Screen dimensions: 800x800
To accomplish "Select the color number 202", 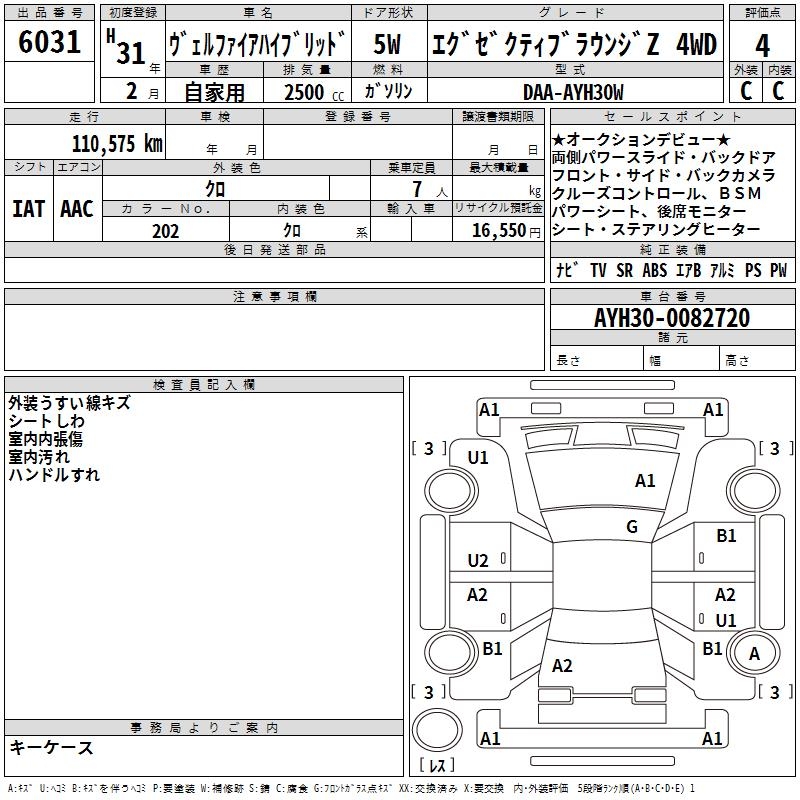I will [x=166, y=231].
